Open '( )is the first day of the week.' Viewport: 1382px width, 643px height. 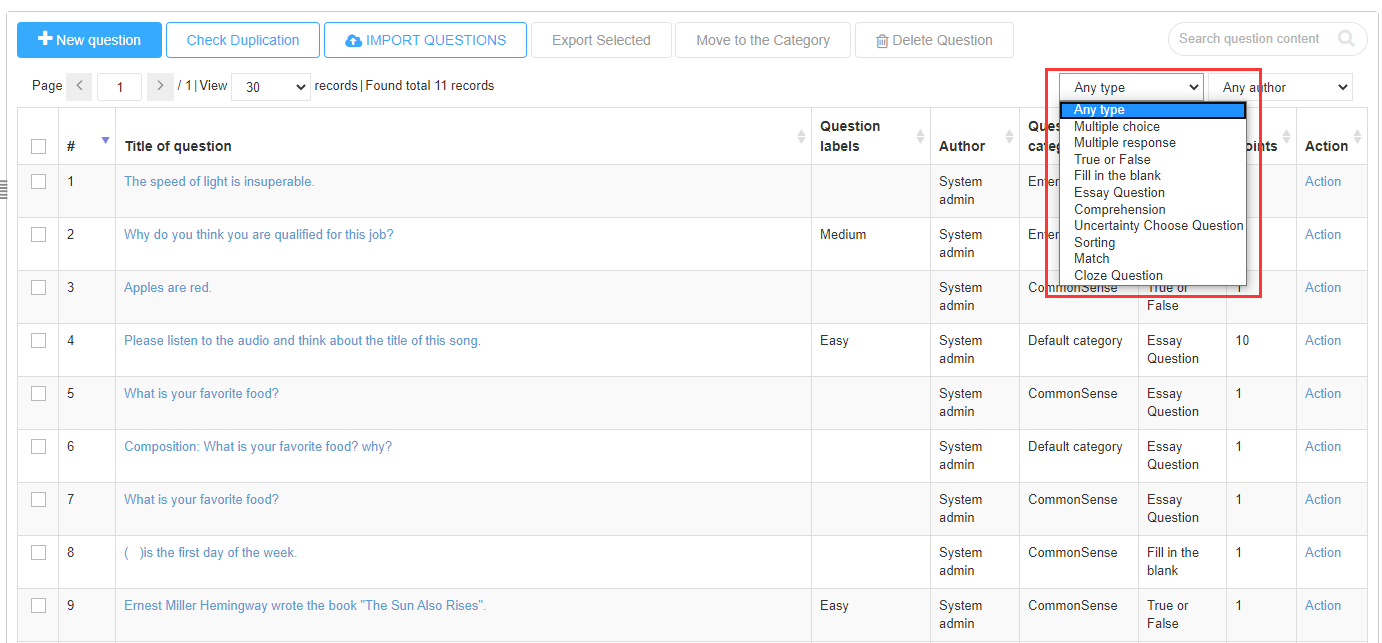coord(210,553)
